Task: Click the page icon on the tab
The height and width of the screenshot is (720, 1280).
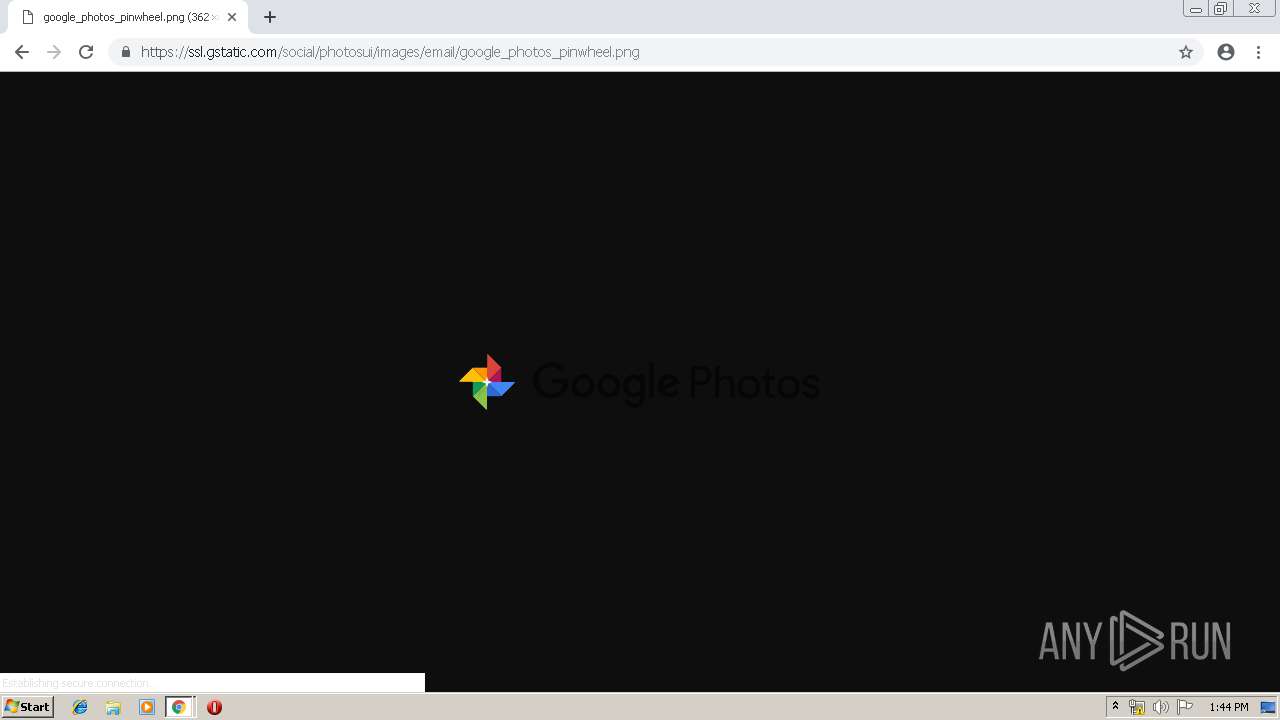Action: click(28, 17)
